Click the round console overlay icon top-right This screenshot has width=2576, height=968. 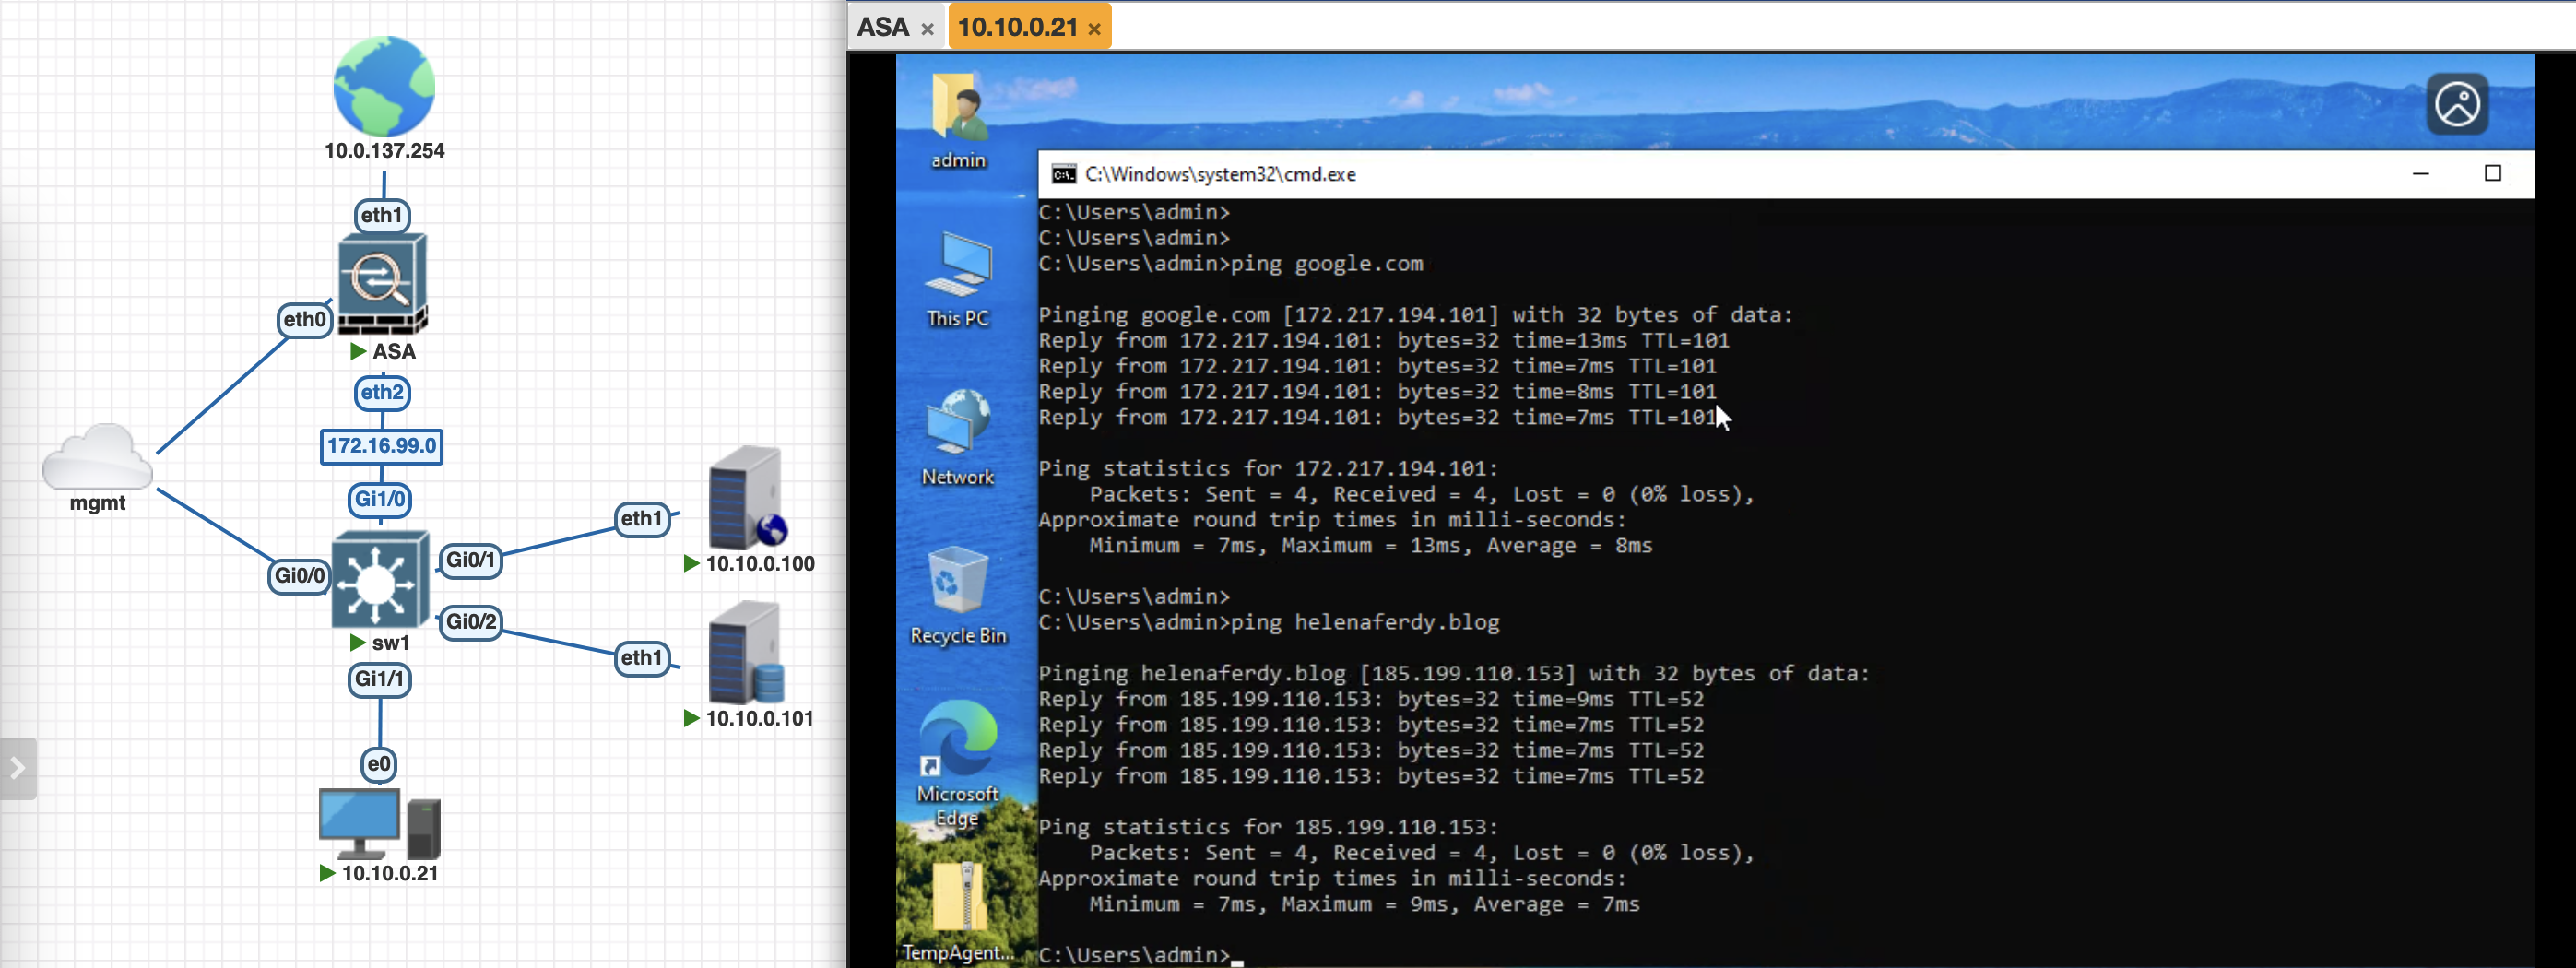2456,104
